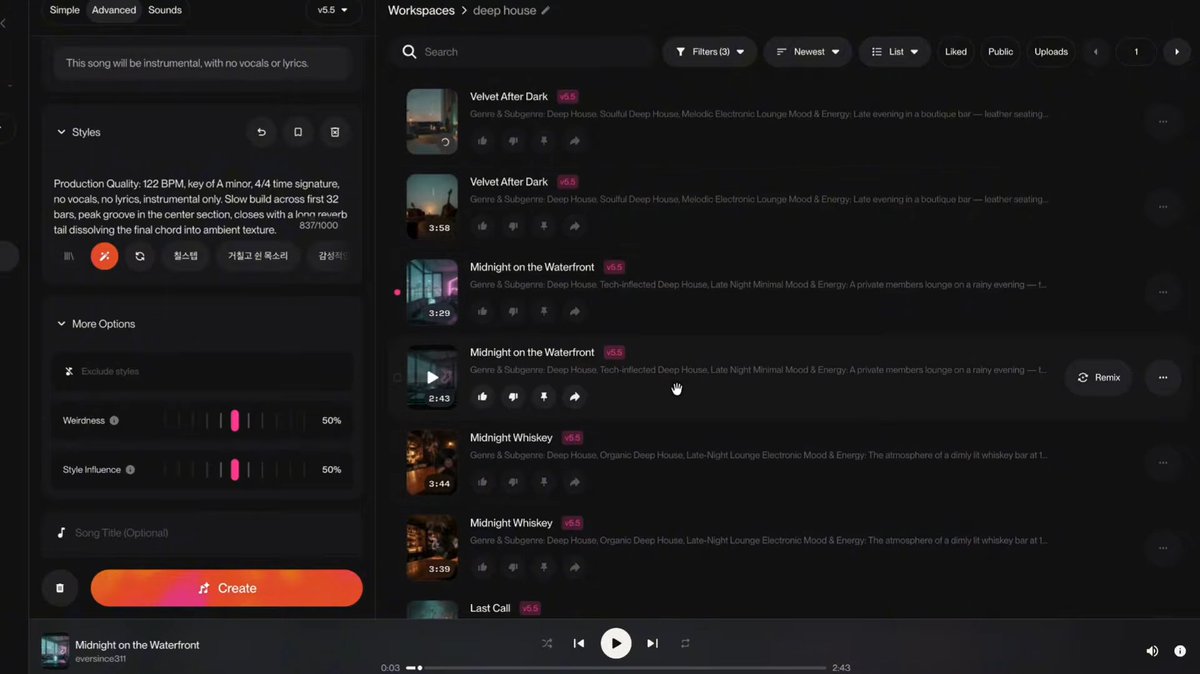The height and width of the screenshot is (674, 1200).
Task: Click the page number 1 box
Action: pos(1136,52)
